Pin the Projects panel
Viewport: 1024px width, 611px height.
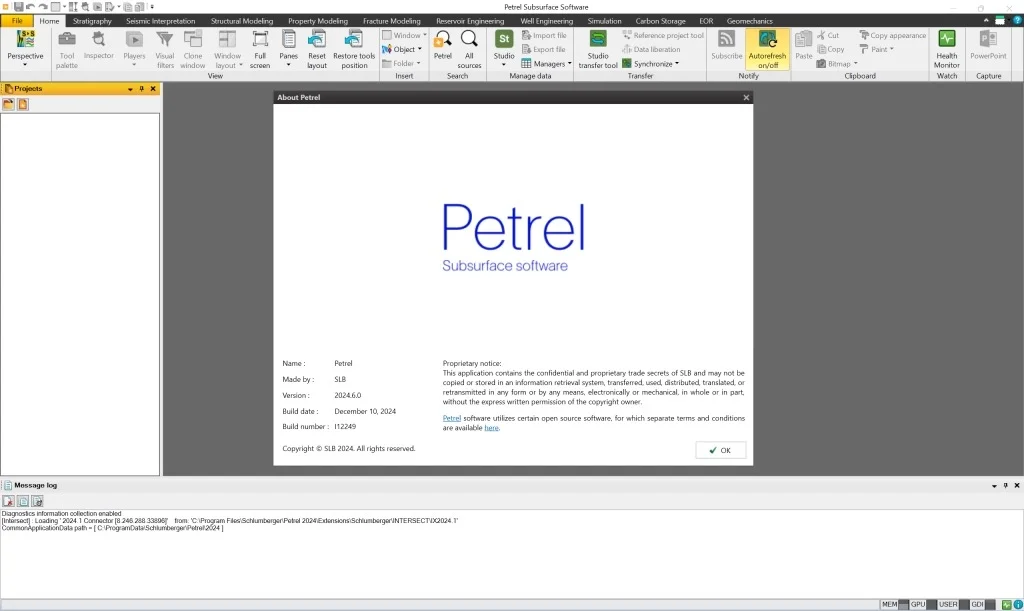[142, 88]
